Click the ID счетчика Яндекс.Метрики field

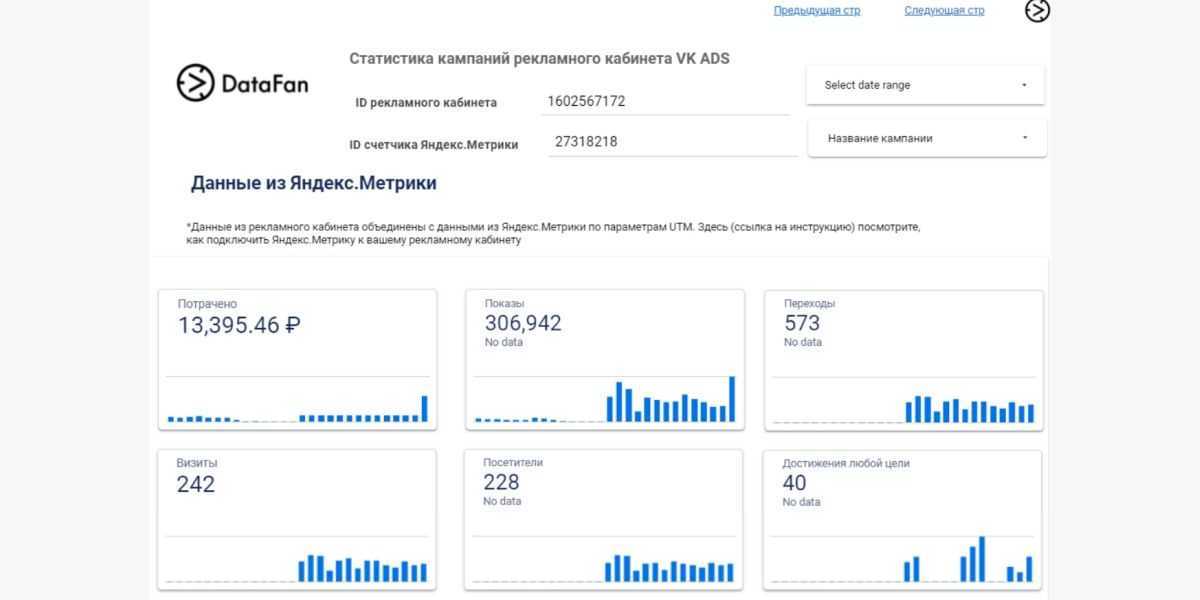pos(668,141)
